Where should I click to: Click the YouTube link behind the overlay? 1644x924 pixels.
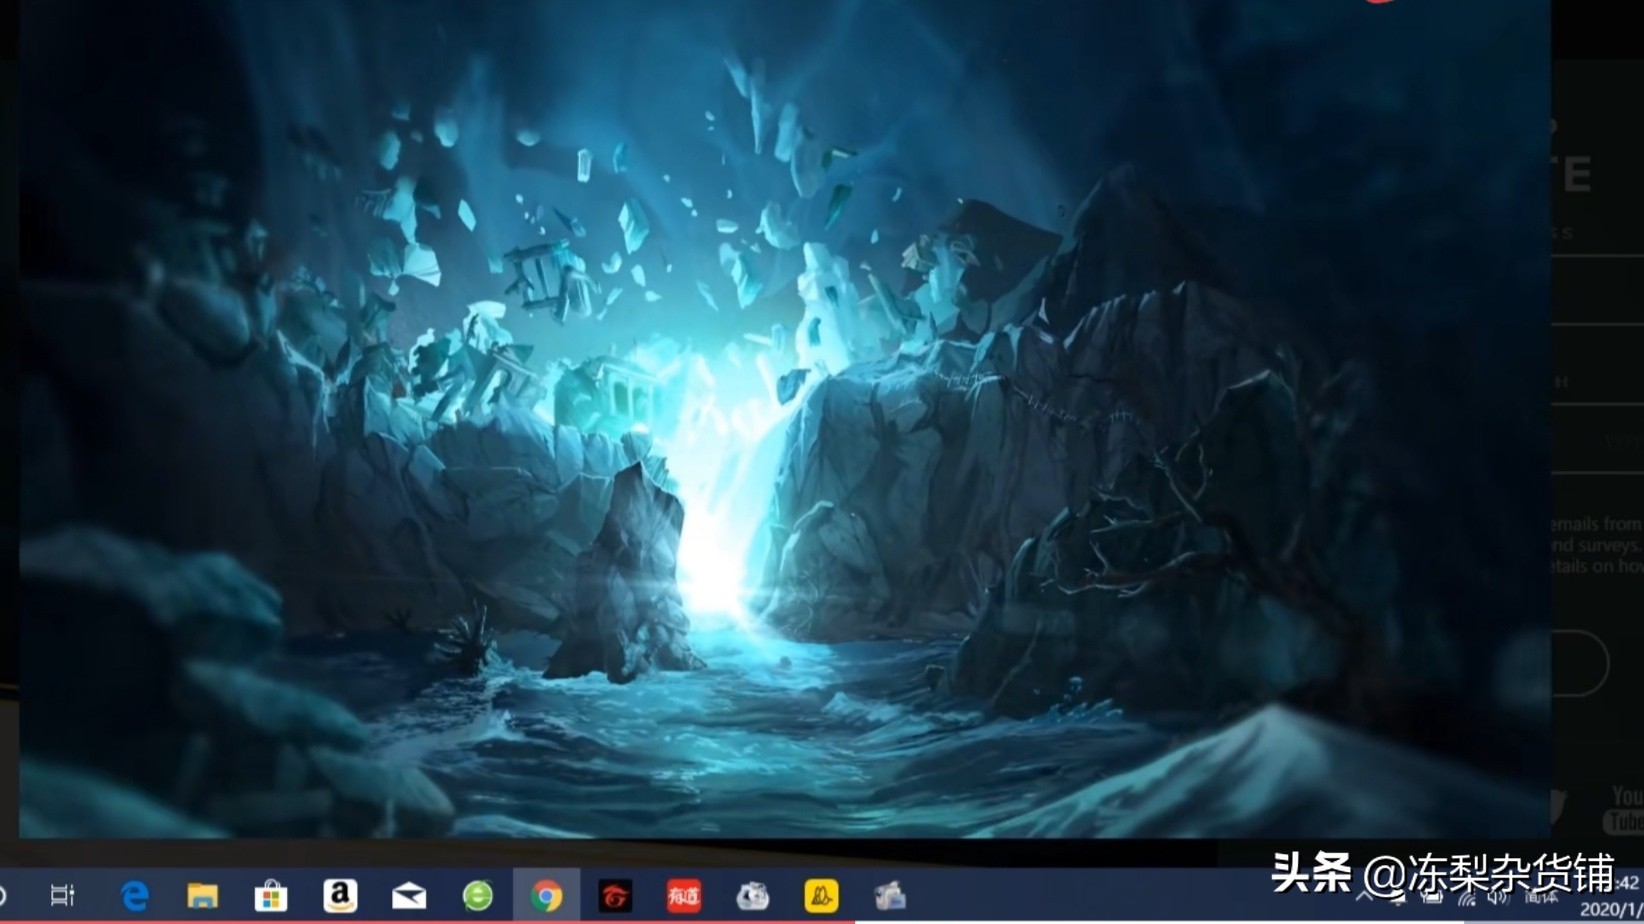tap(1624, 808)
